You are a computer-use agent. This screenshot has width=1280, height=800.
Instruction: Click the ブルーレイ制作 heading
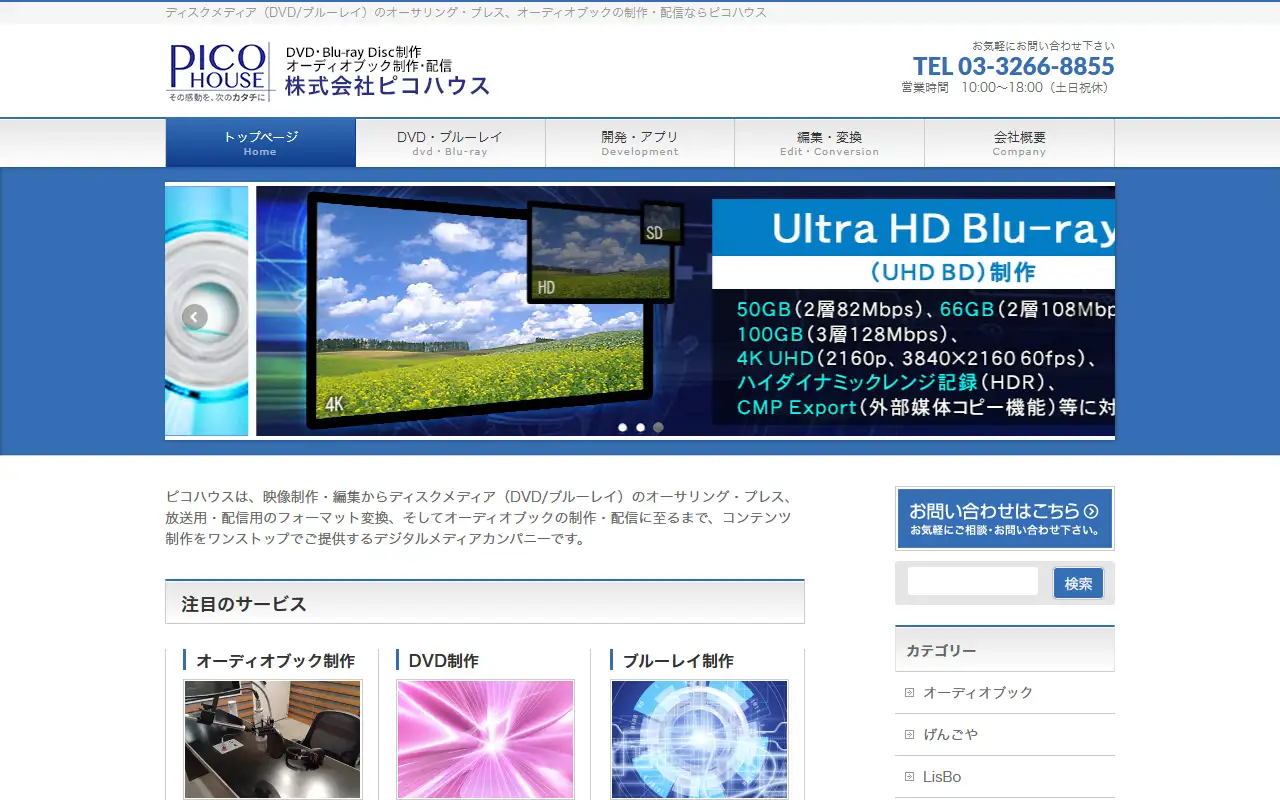[678, 661]
